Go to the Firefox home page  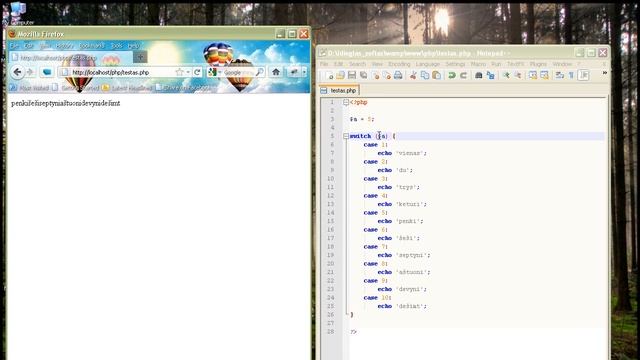[276, 72]
